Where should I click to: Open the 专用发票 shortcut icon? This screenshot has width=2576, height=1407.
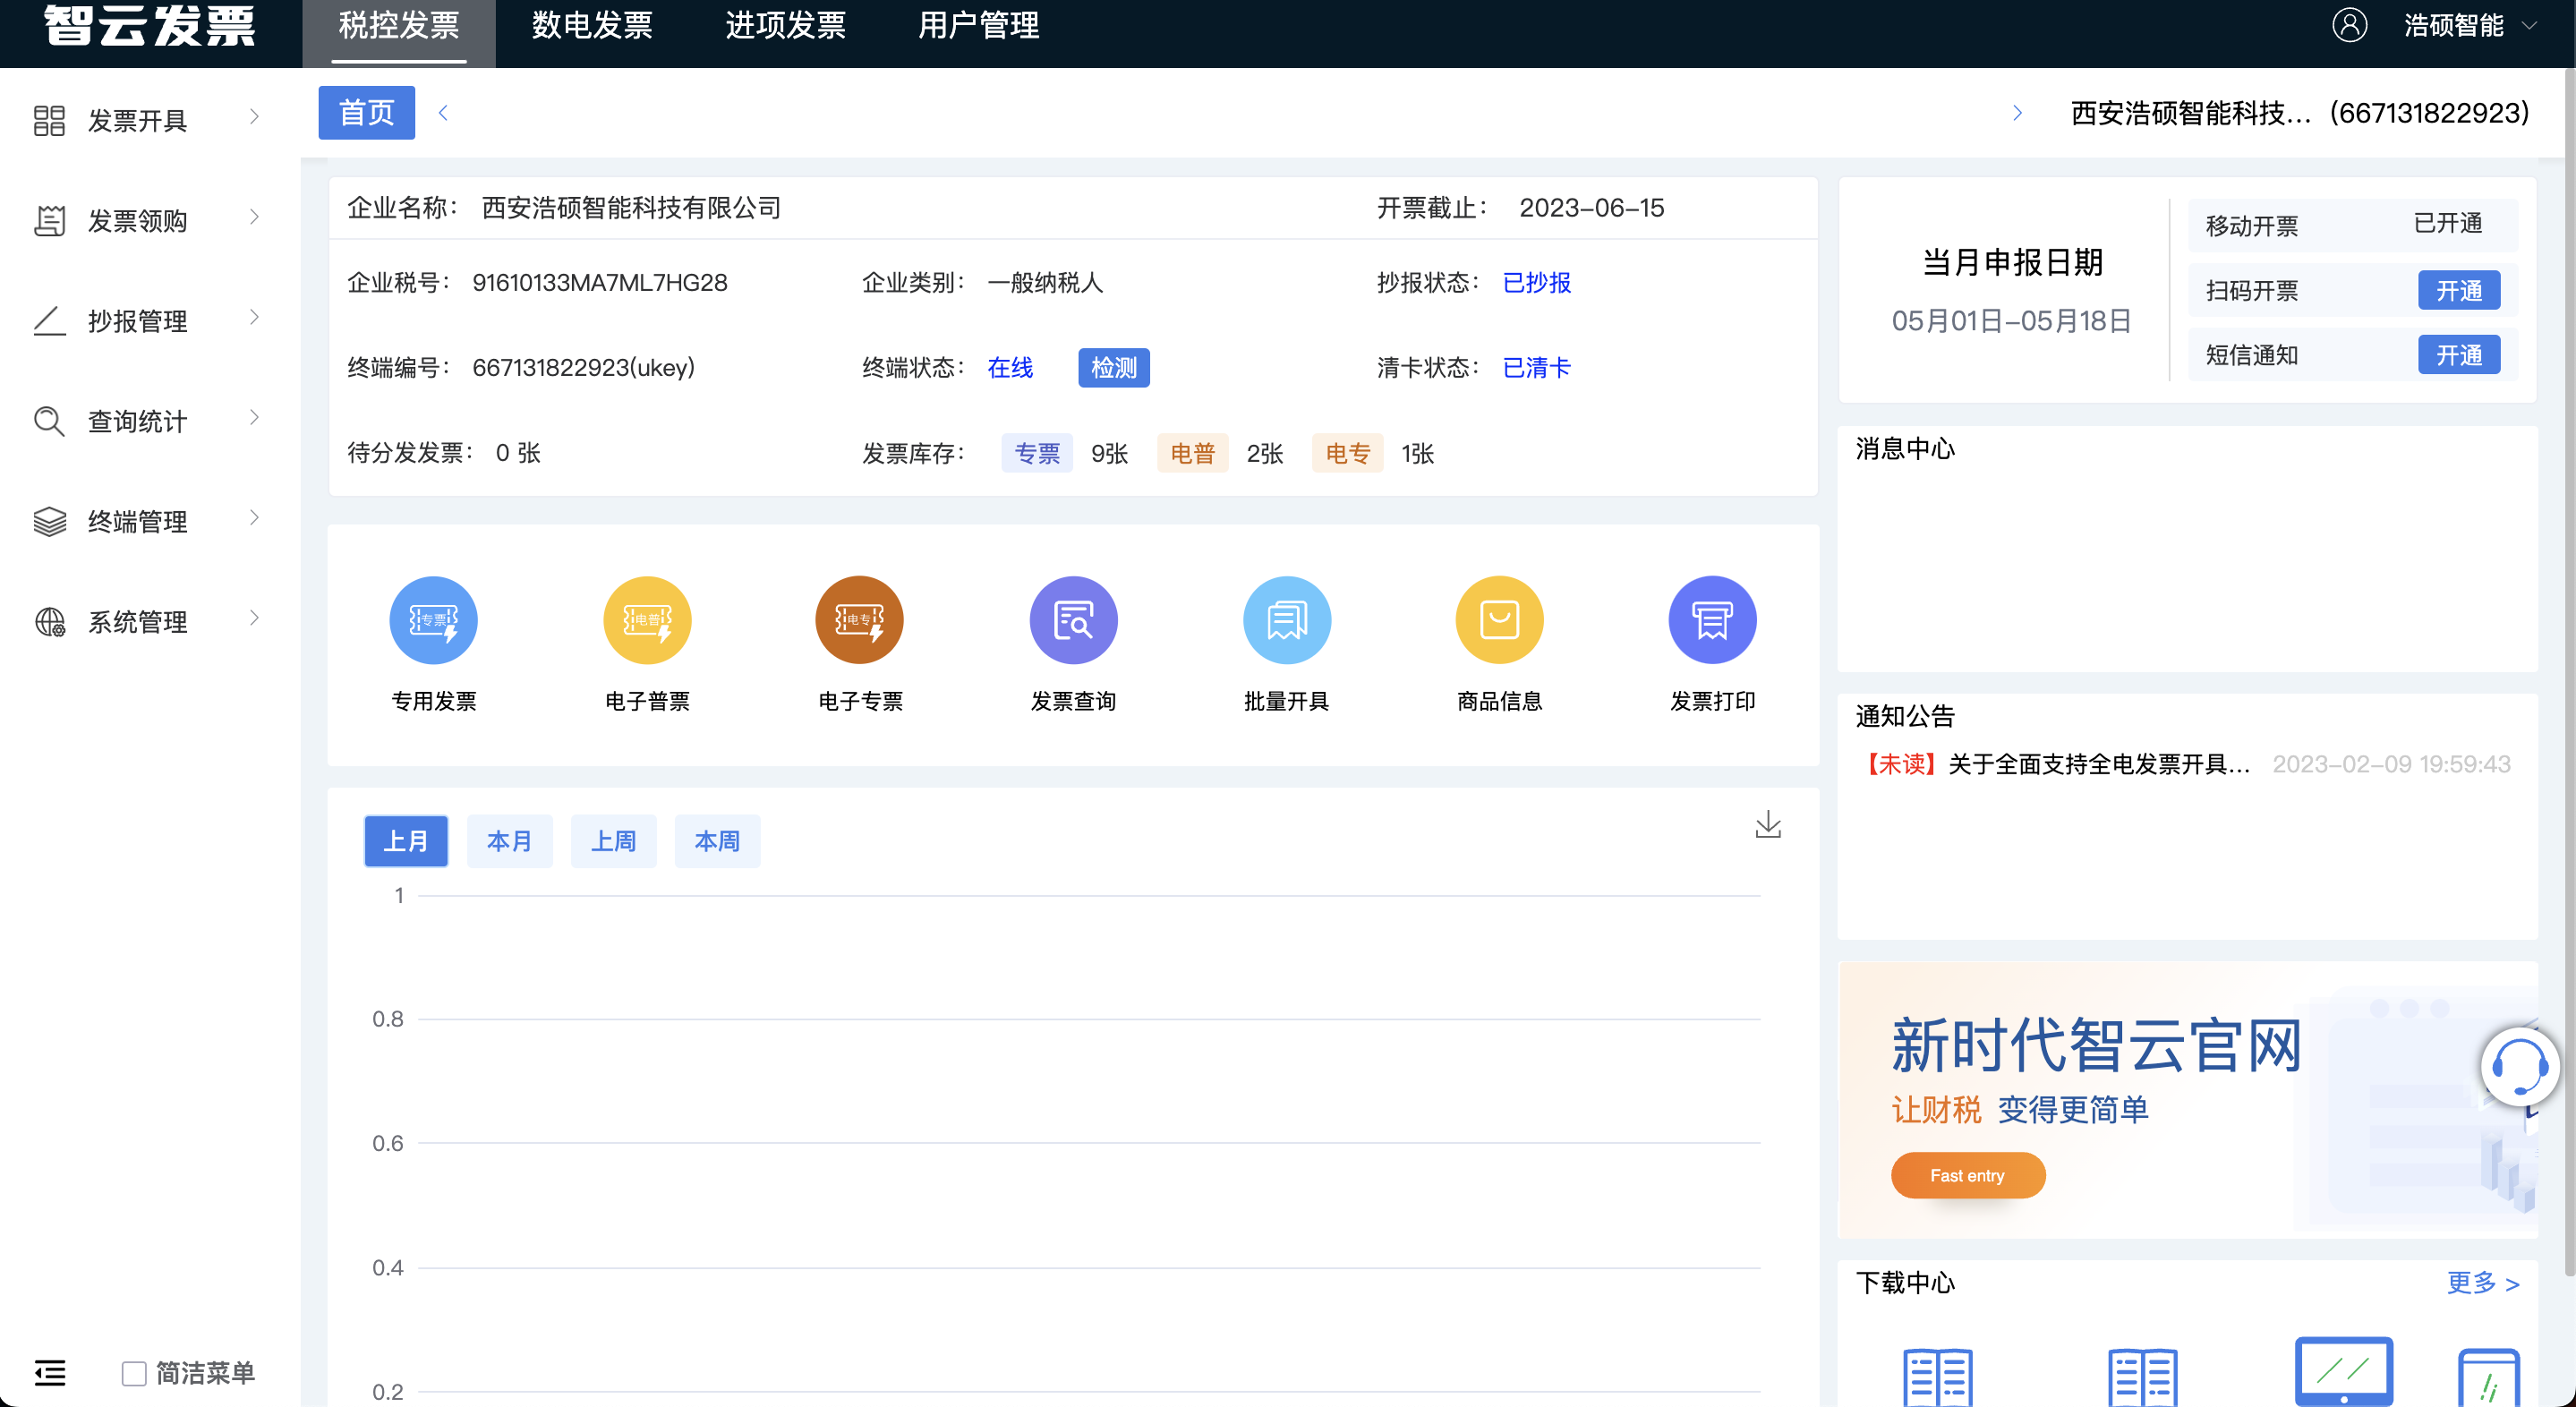coord(433,620)
